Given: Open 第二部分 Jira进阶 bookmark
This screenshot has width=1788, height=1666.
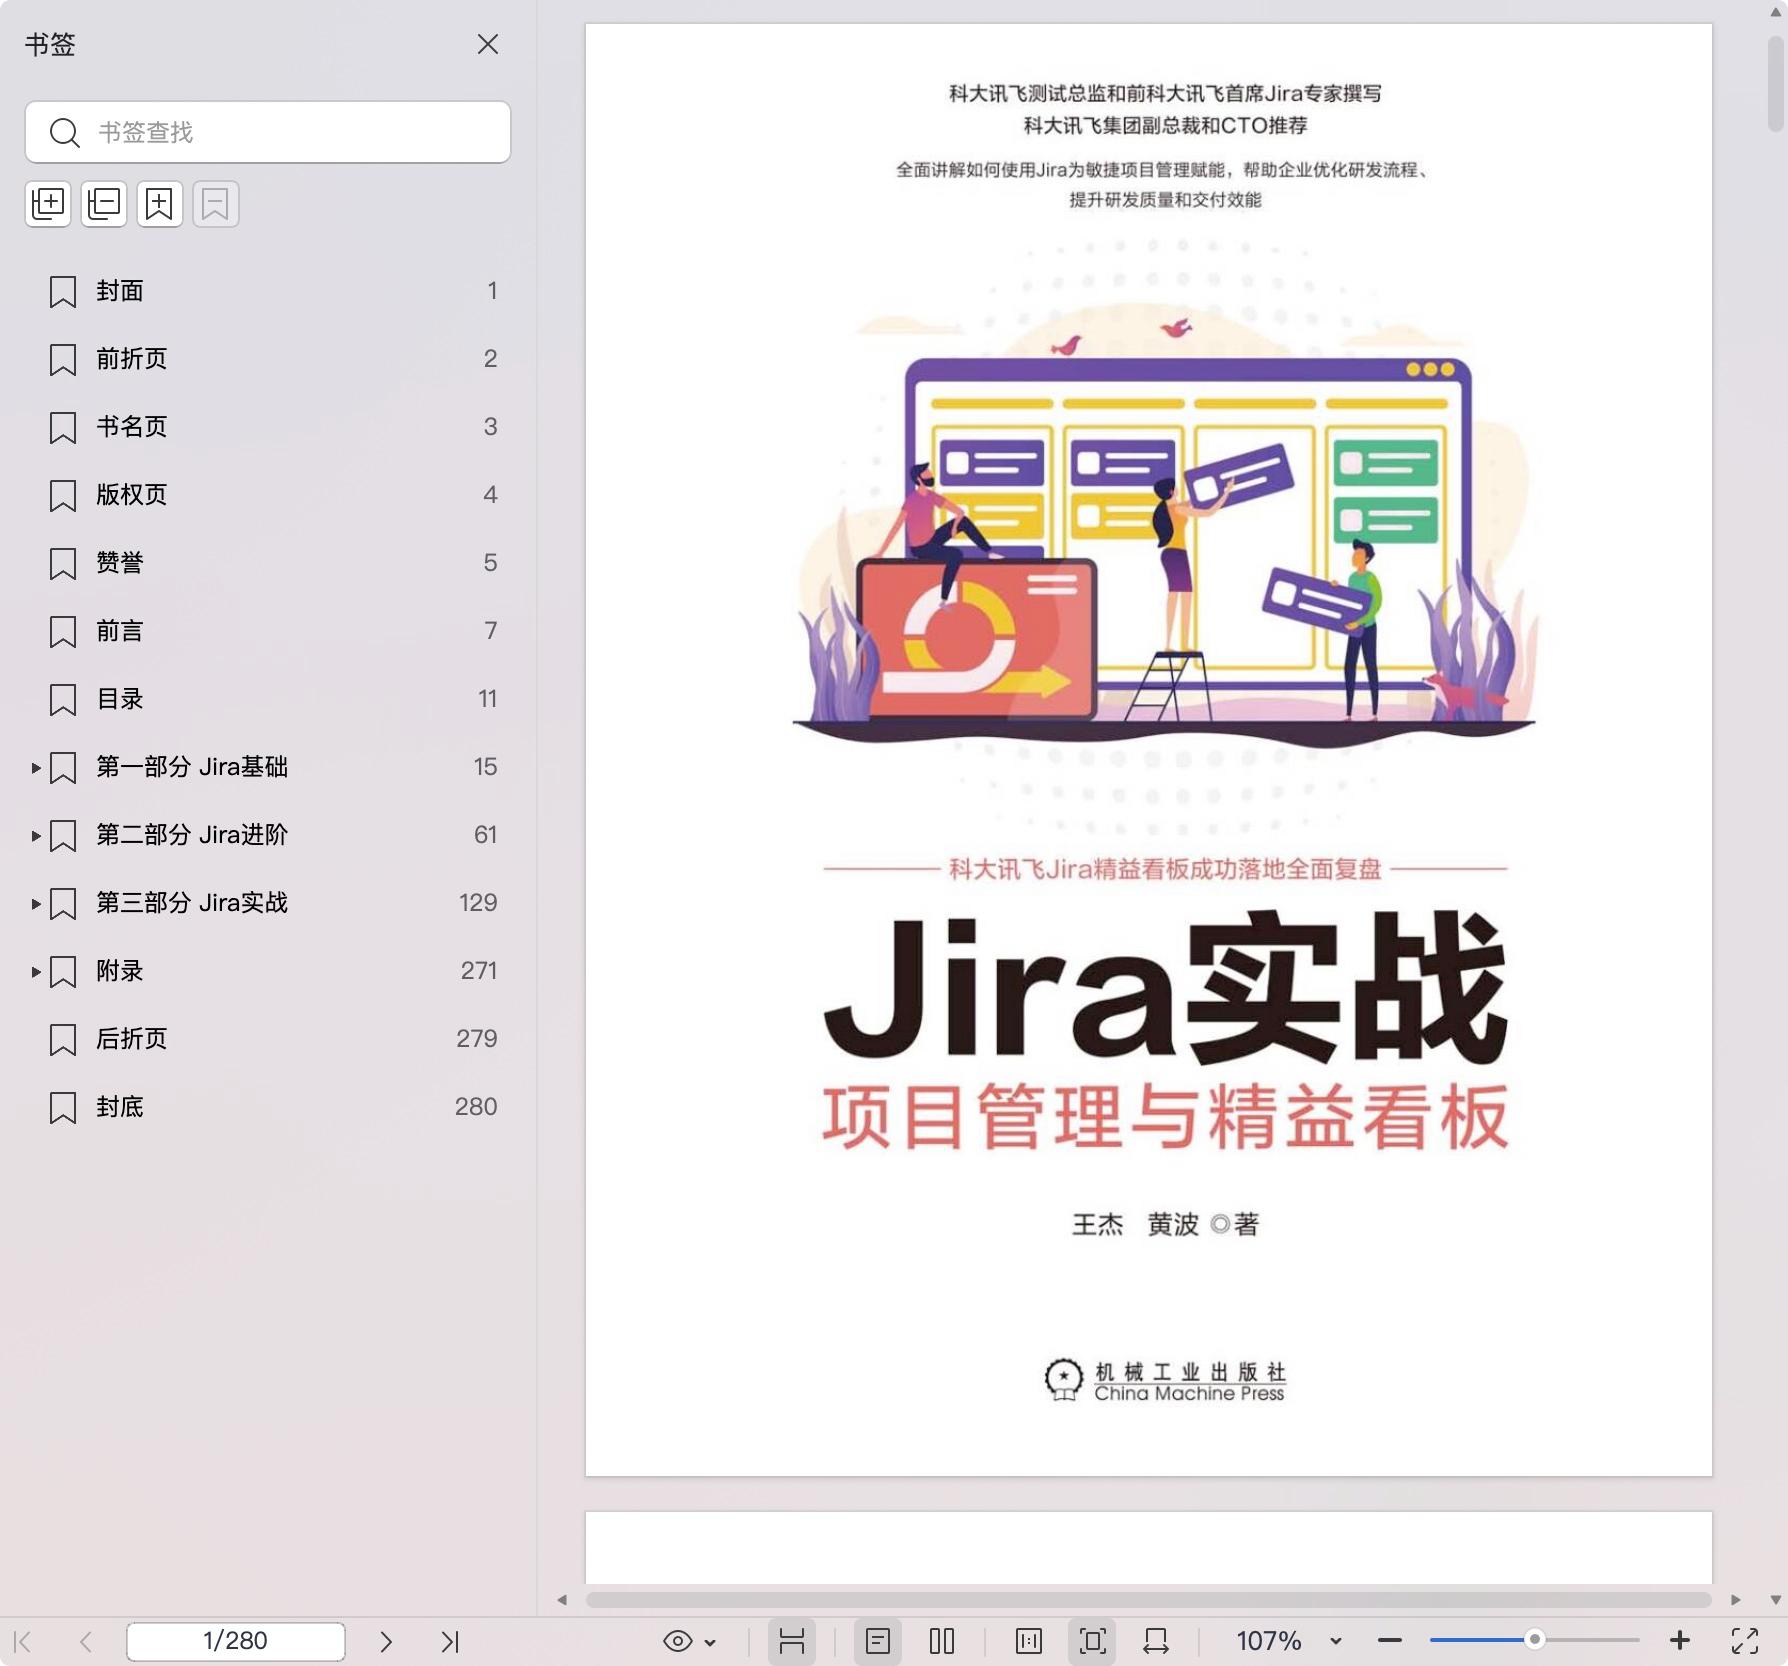Looking at the screenshot, I should (192, 835).
